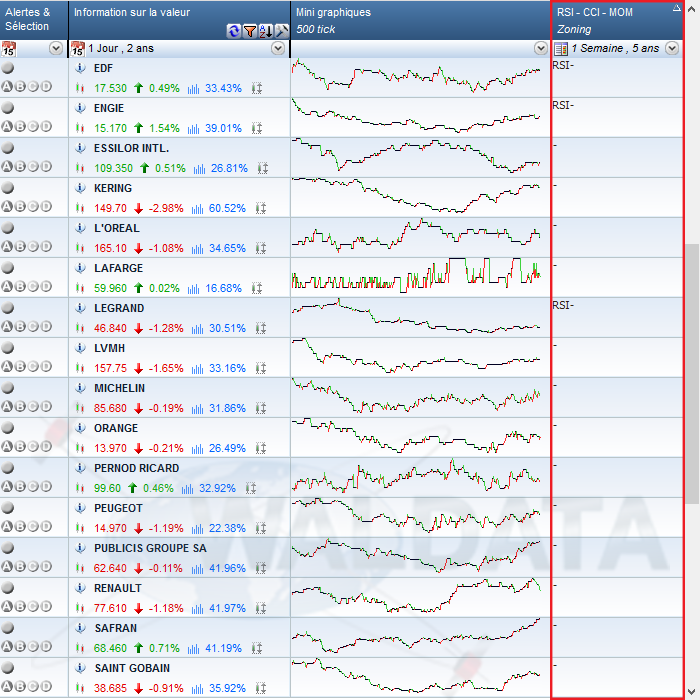The image size is (700, 700).
Task: Click the A-Z sort icon
Action: (x=266, y=31)
